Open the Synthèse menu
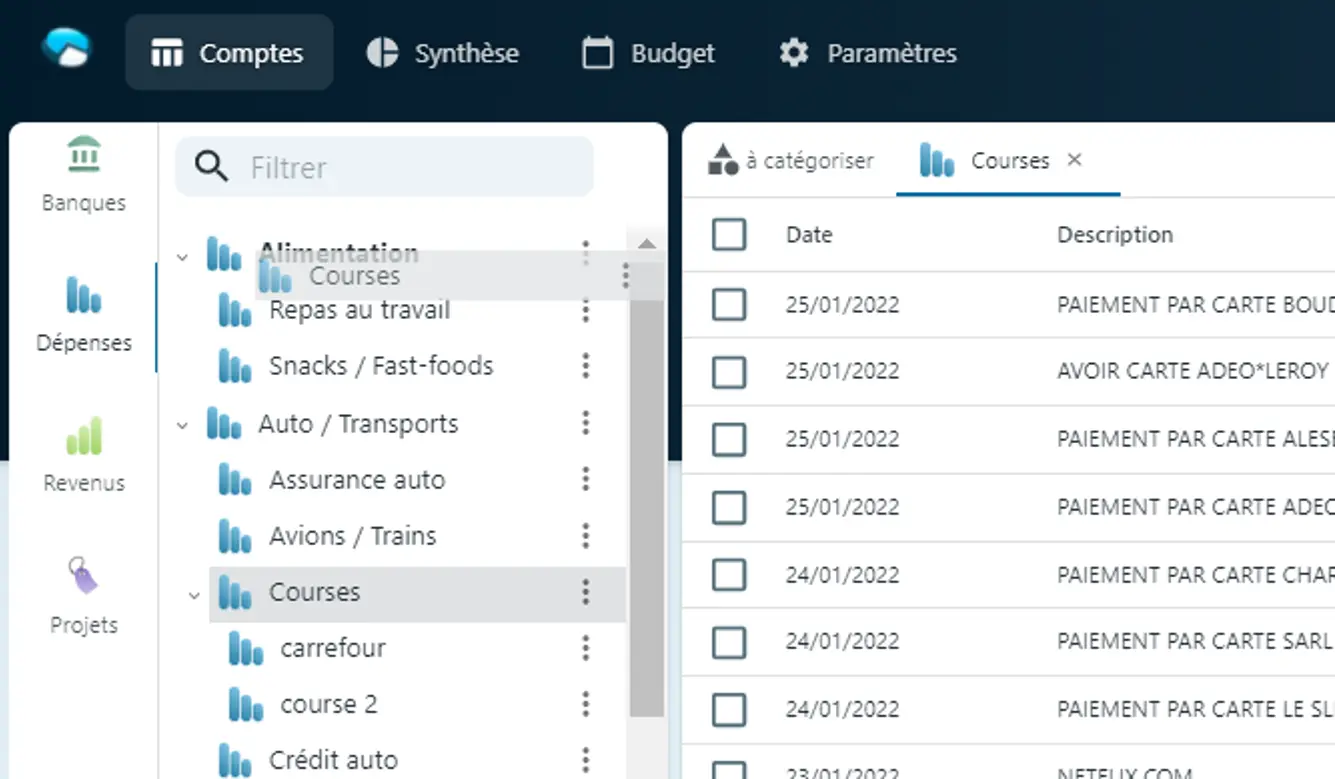 pyautogui.click(x=442, y=53)
